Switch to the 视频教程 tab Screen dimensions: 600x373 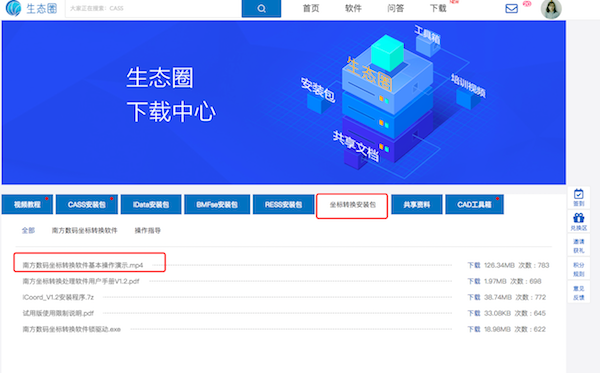click(x=27, y=205)
